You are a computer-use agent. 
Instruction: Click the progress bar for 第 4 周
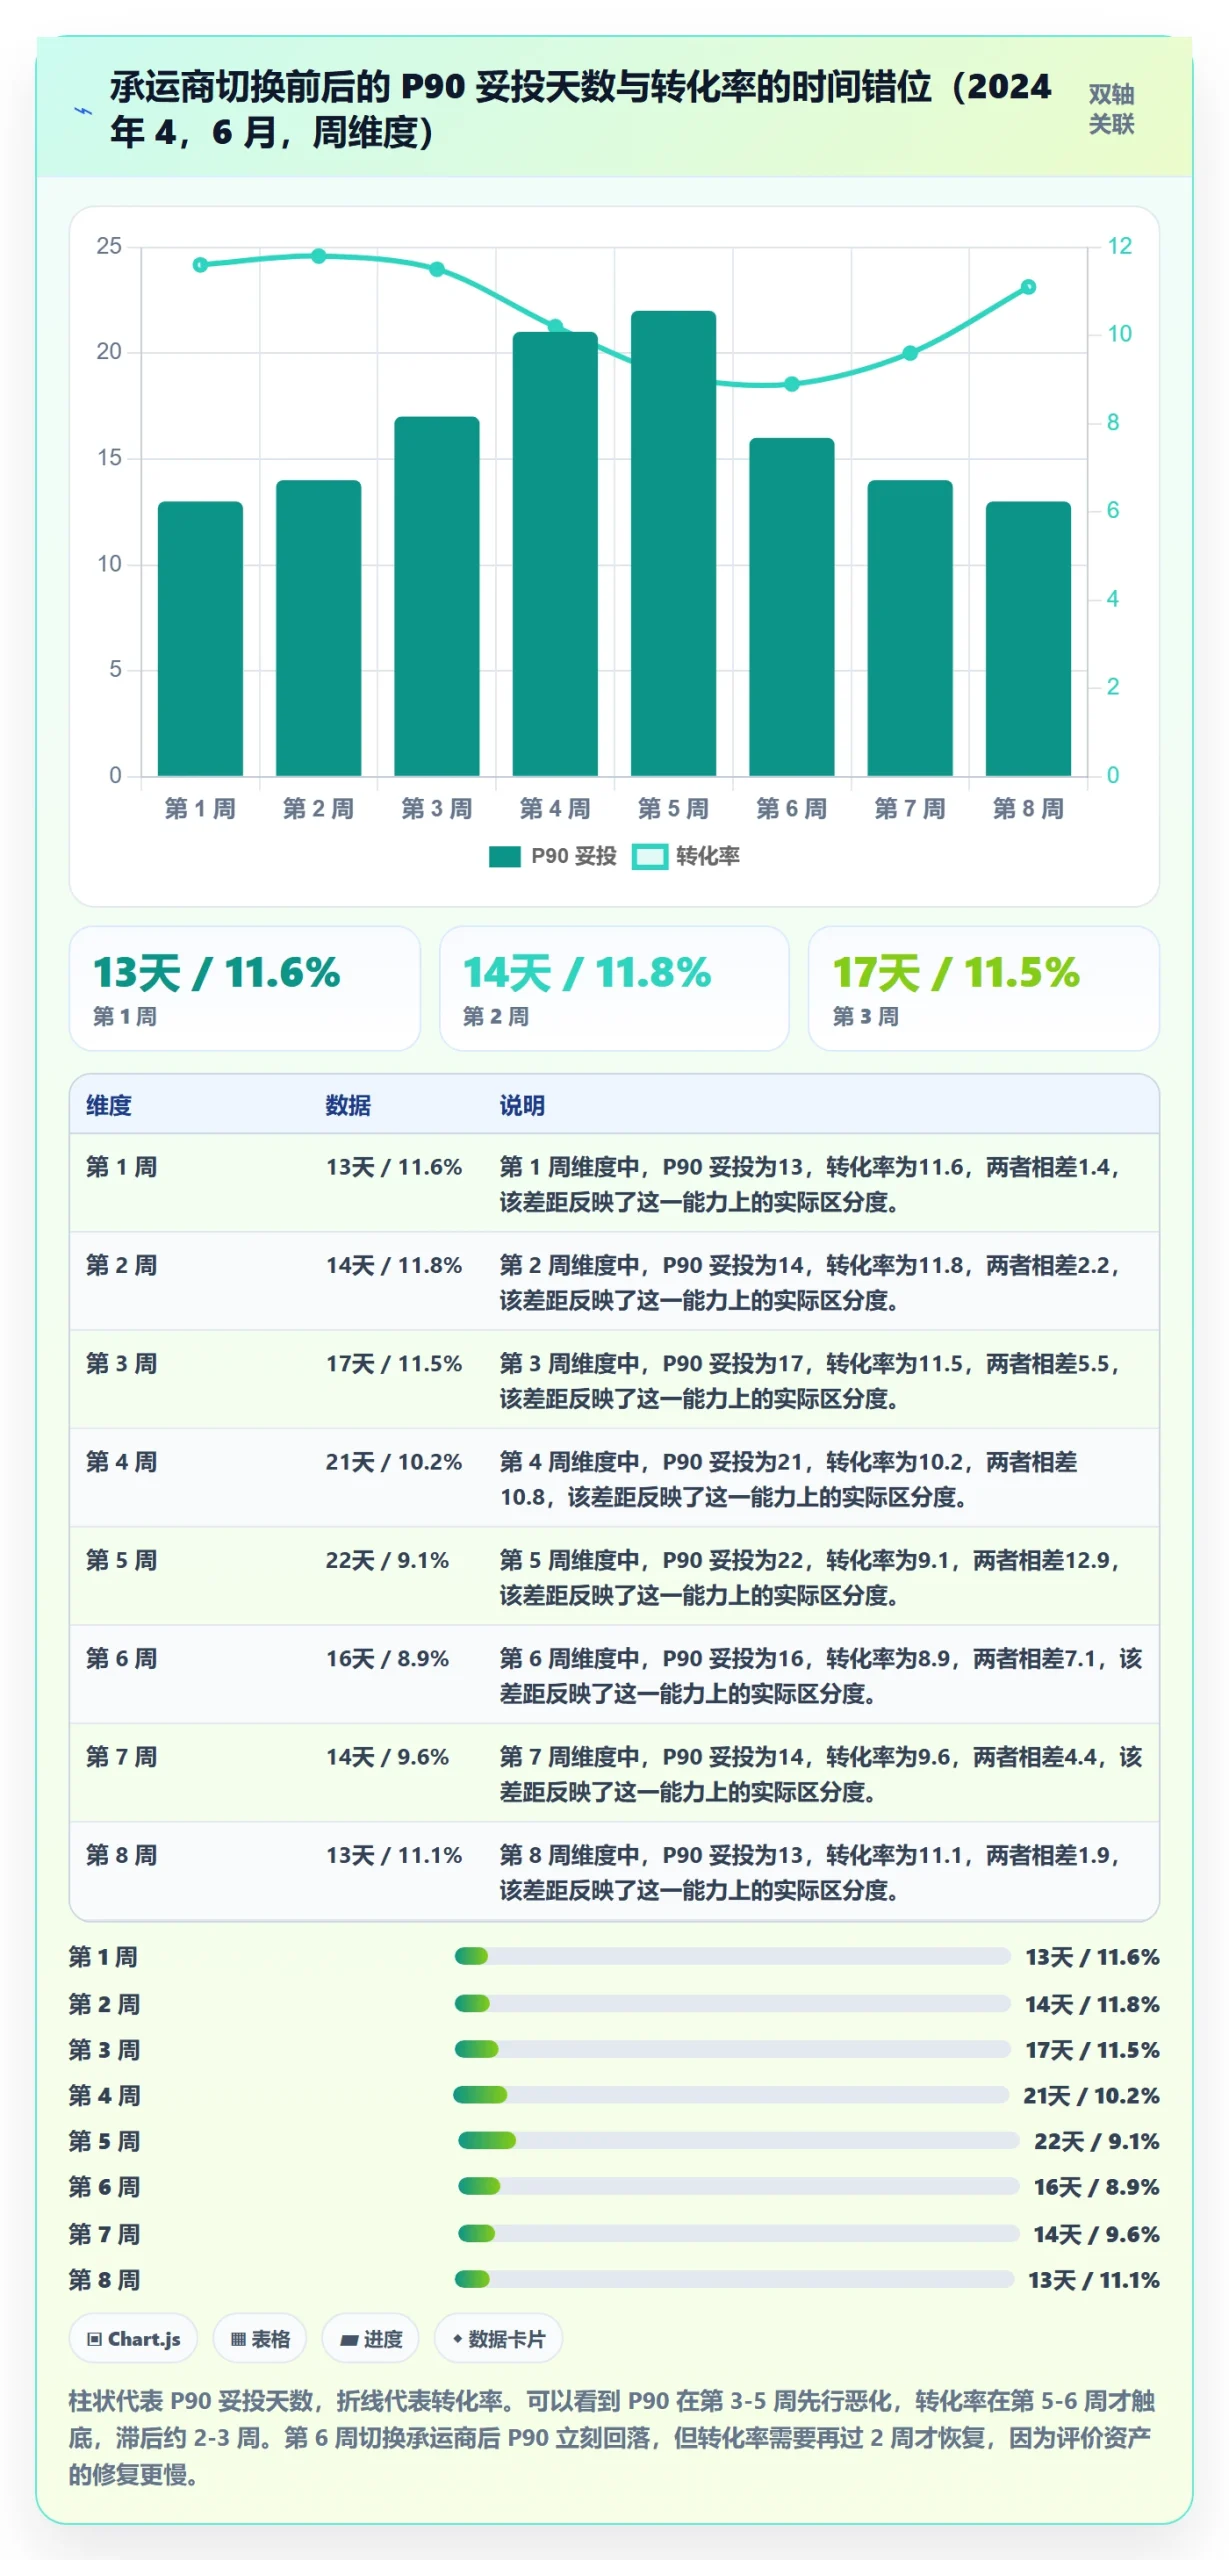(x=731, y=2094)
